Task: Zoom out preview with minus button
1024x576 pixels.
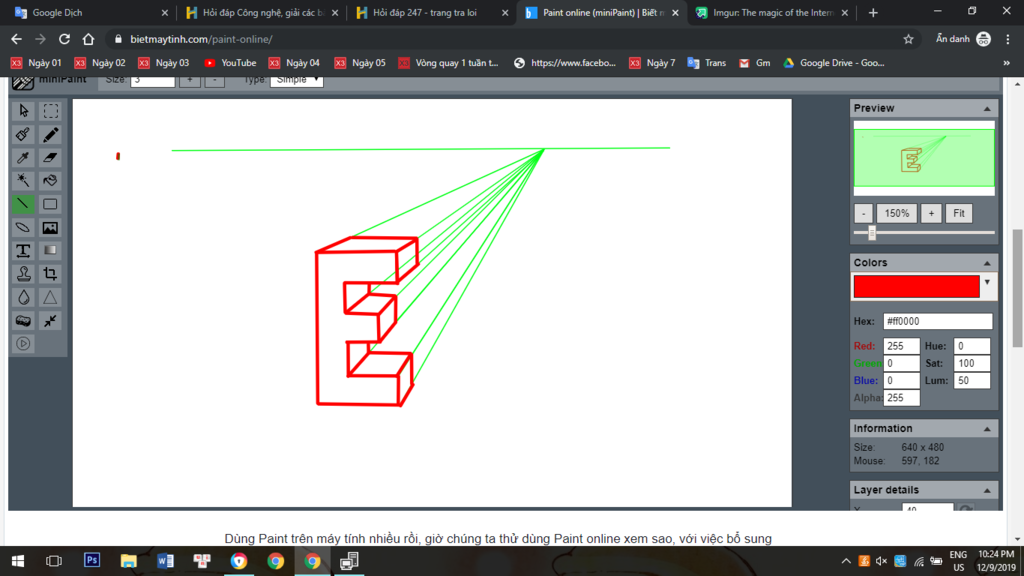Action: [x=863, y=214]
